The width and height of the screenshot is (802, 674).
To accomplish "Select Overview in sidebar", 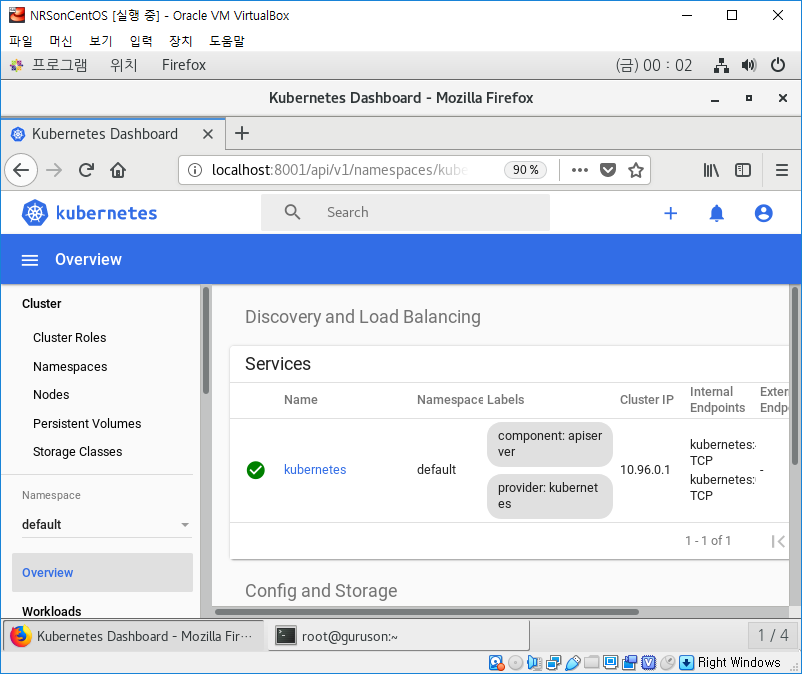I will pyautogui.click(x=102, y=573).
